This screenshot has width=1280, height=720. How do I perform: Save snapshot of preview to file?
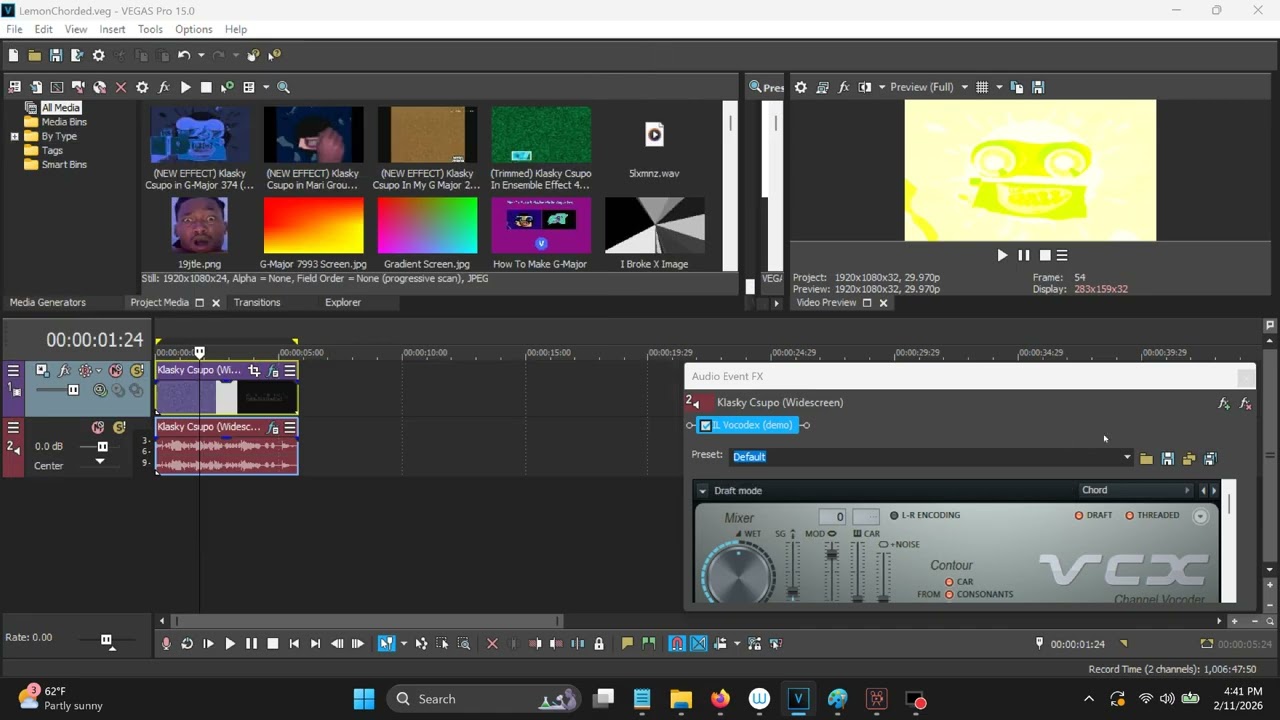1038,87
